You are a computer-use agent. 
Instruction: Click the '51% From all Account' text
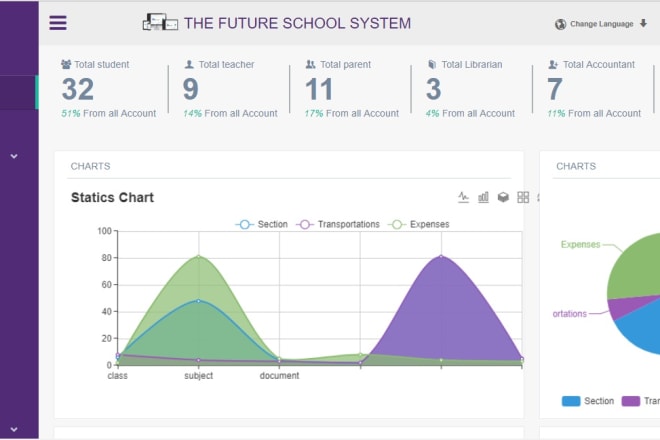click(109, 113)
